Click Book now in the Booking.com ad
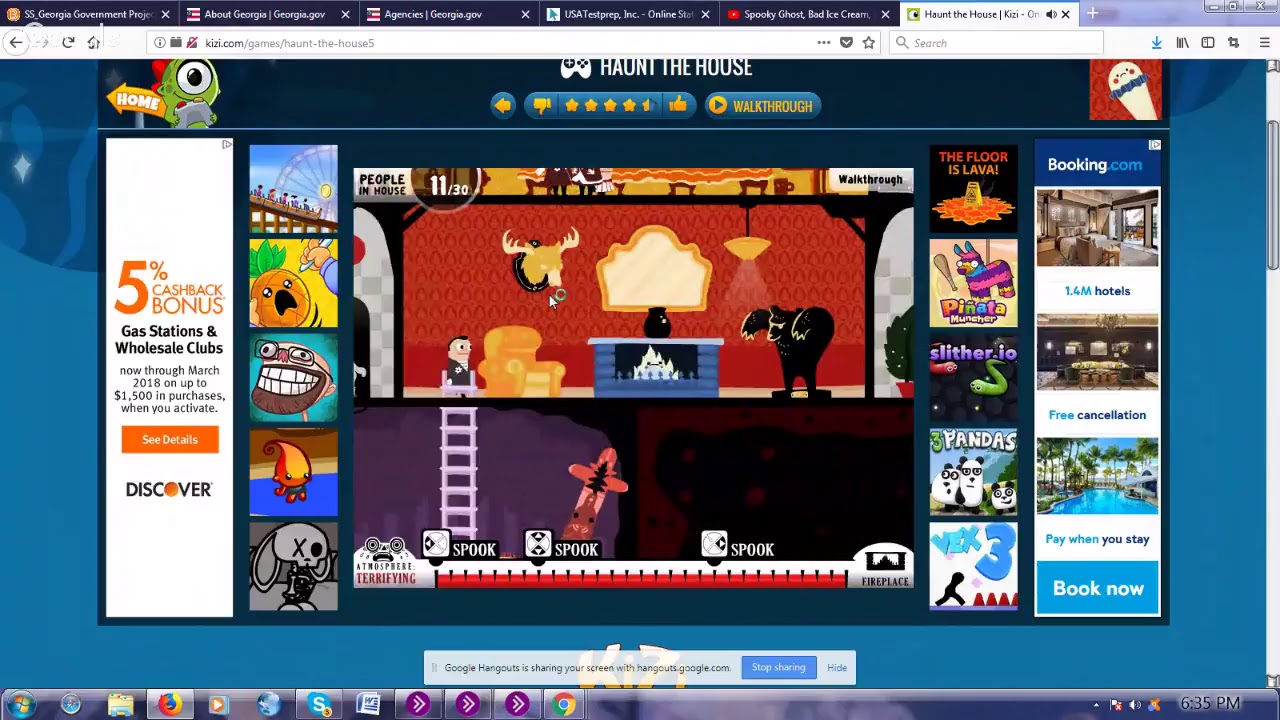The image size is (1280, 720). point(1097,588)
